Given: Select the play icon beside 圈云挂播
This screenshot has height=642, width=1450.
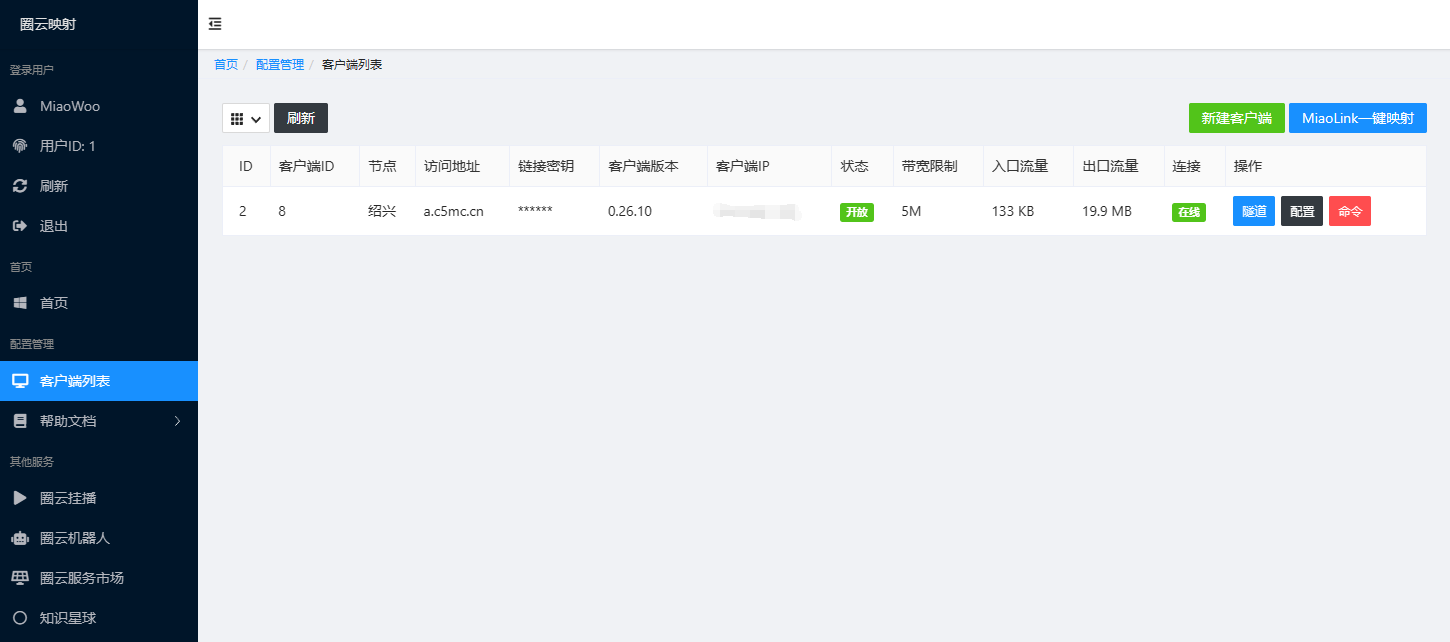Looking at the screenshot, I should (x=22, y=497).
